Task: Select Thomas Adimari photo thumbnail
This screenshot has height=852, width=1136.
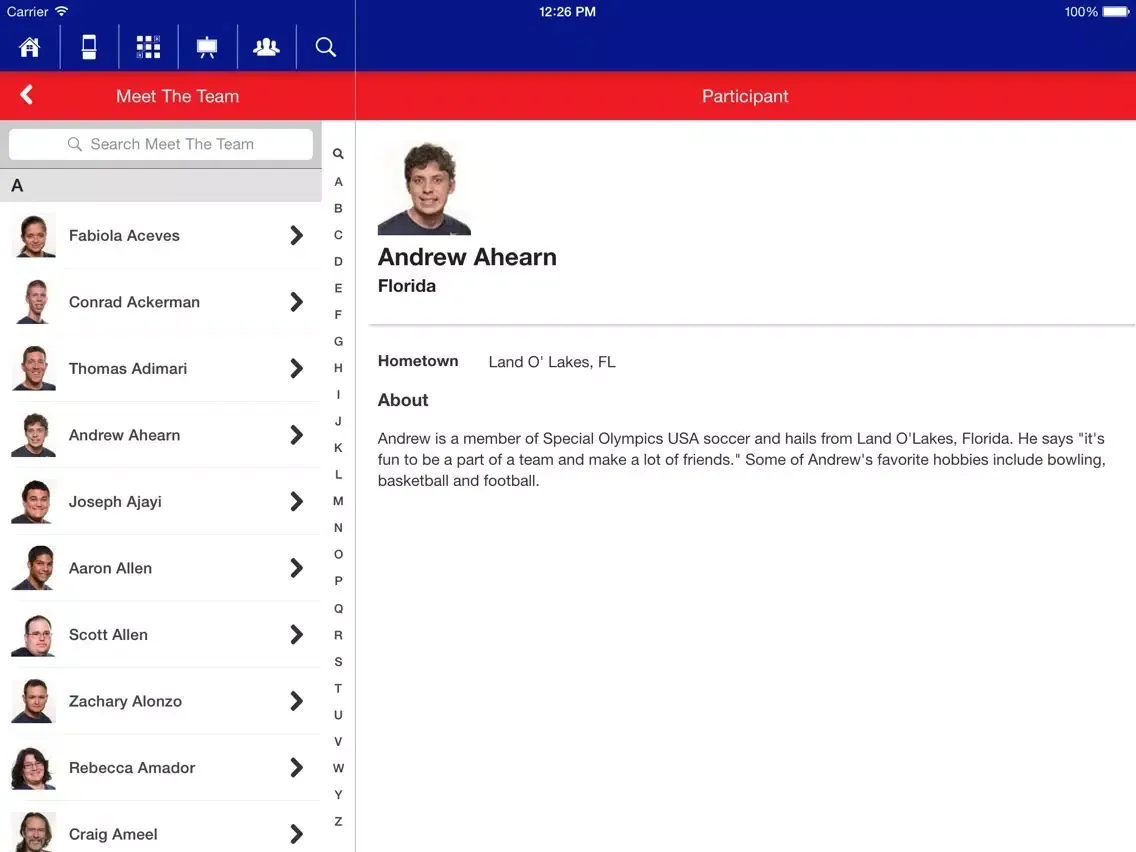Action: 33,368
